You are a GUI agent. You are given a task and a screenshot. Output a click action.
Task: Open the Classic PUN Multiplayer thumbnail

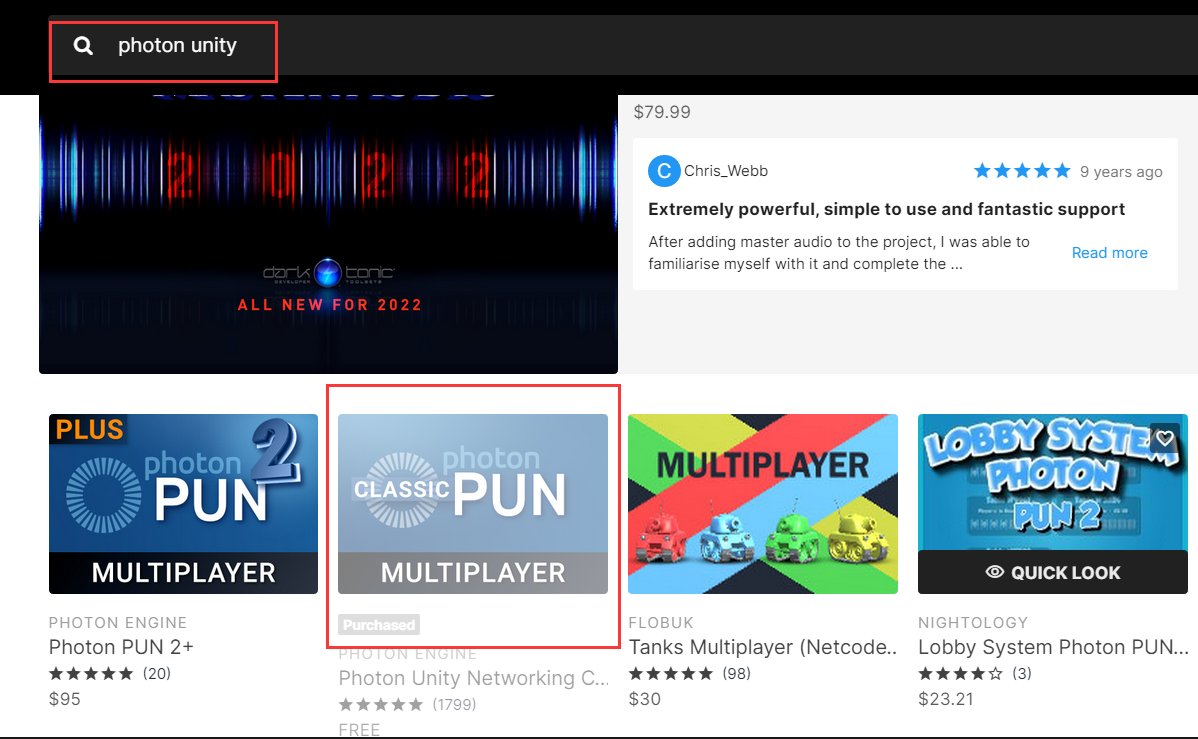[x=473, y=504]
